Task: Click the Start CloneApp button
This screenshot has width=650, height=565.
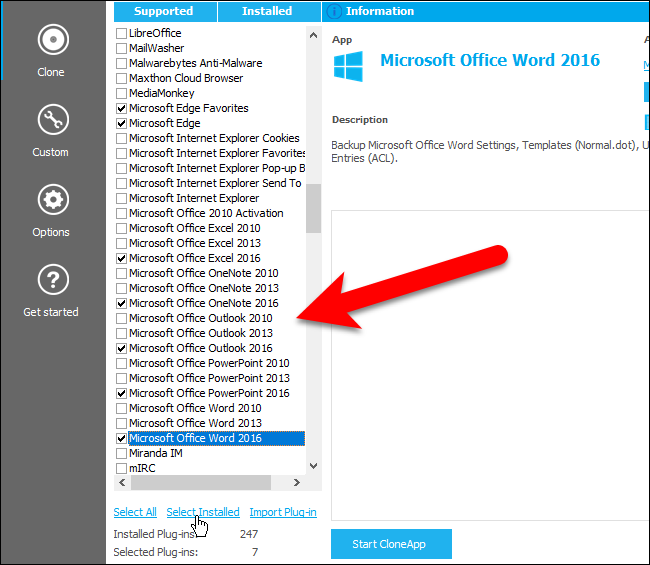Action: 391,544
